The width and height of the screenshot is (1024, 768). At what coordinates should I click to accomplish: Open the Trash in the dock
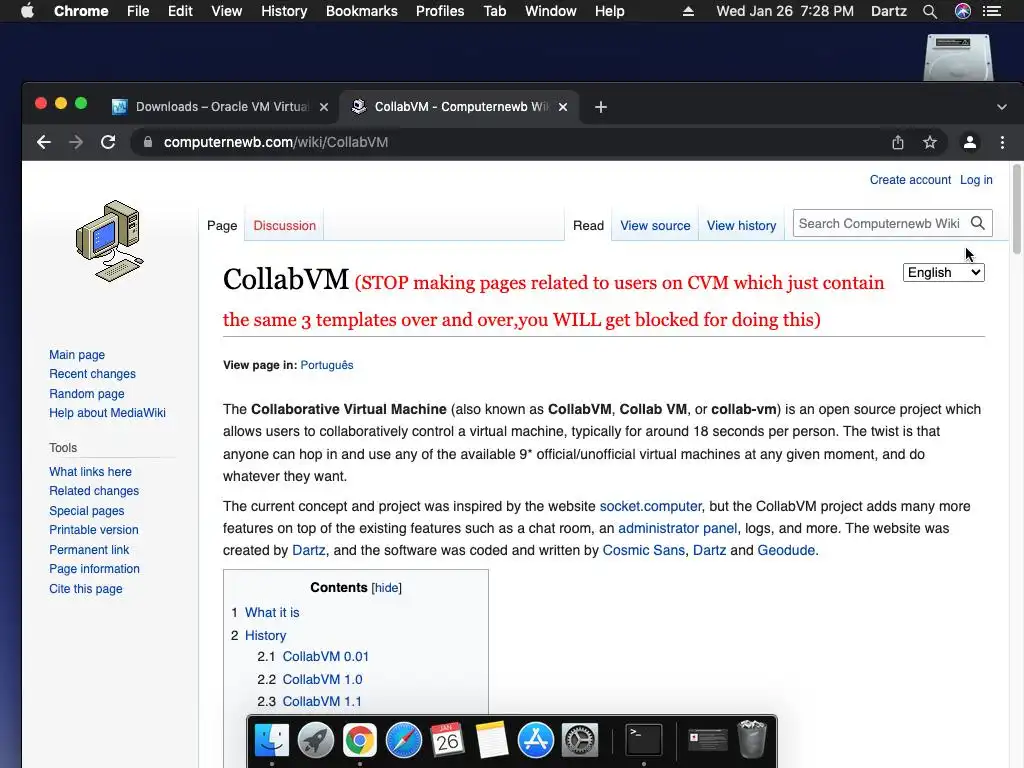[752, 739]
